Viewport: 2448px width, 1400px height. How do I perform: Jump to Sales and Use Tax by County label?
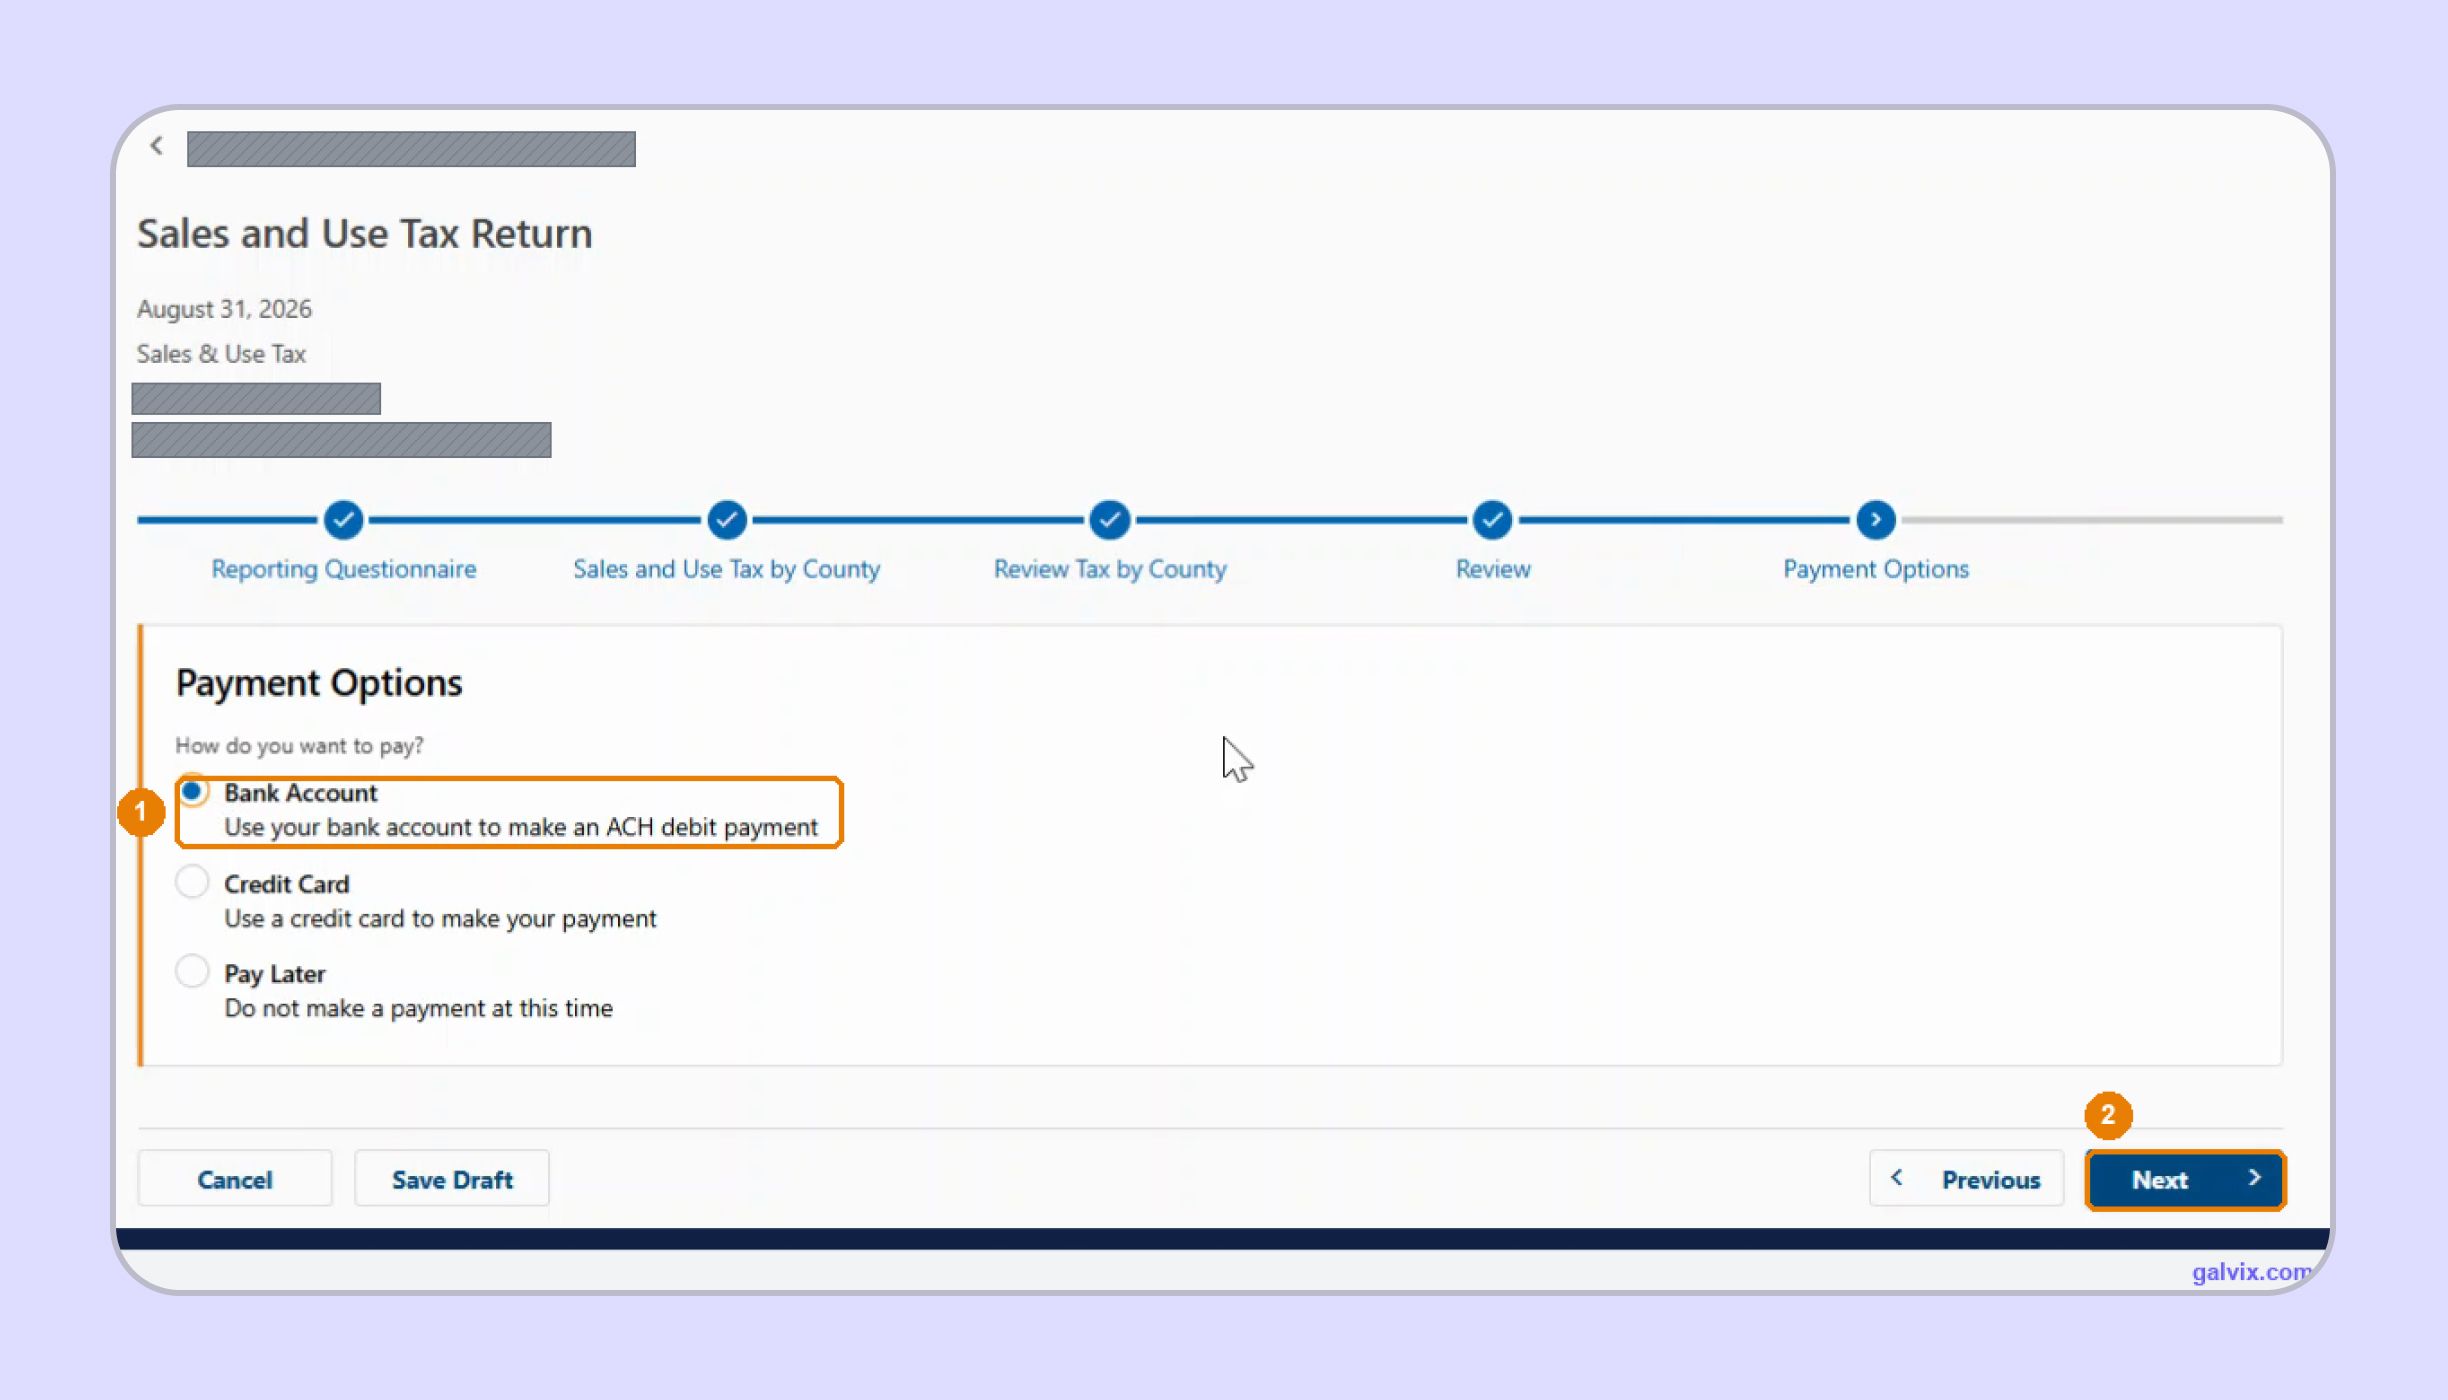(x=727, y=569)
